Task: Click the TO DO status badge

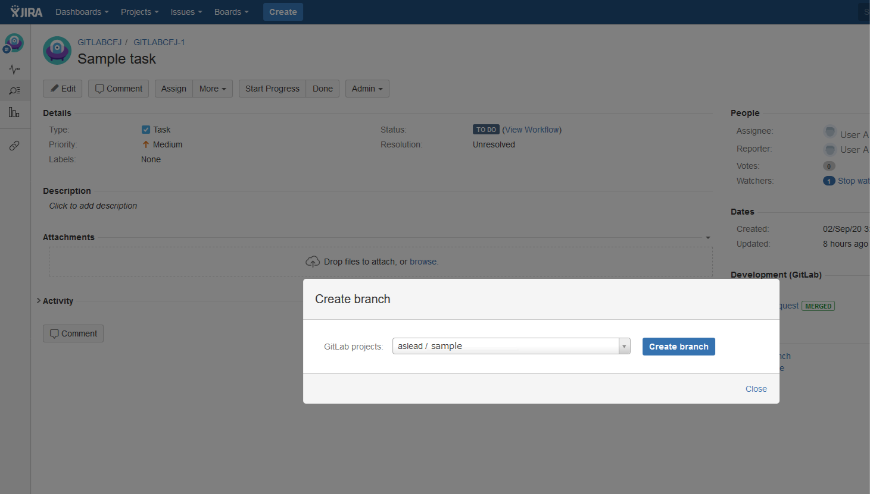Action: pos(486,129)
